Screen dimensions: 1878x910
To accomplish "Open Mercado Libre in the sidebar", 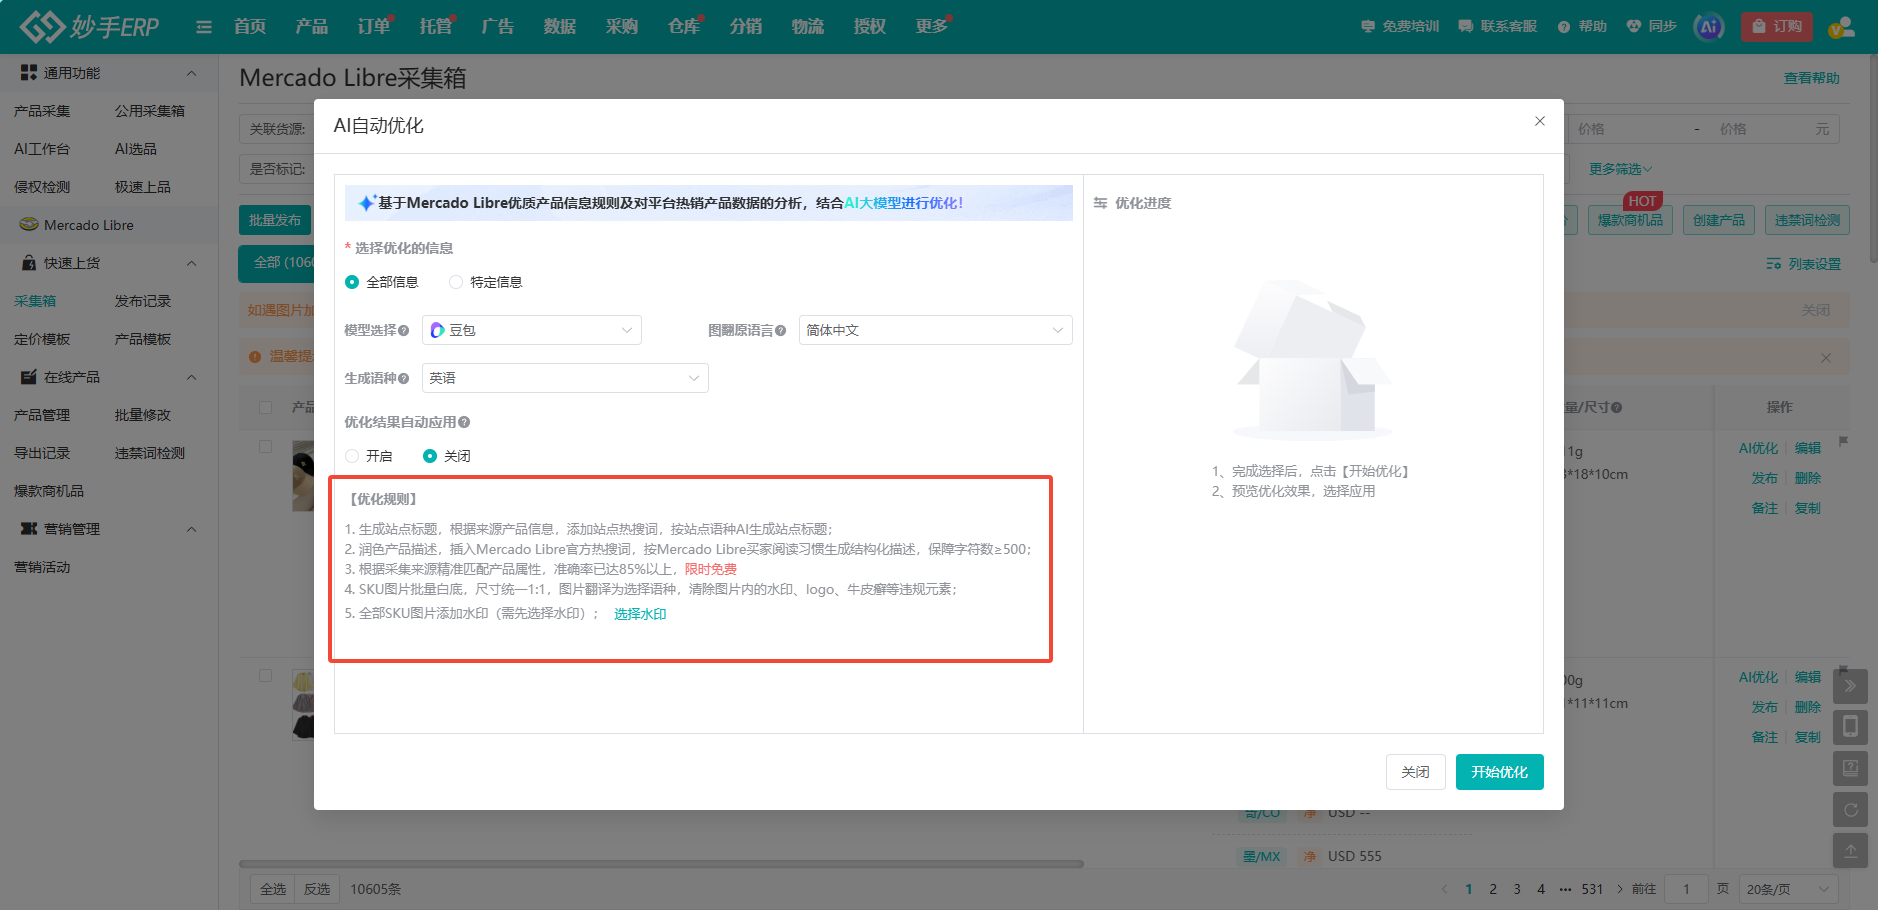I will (x=89, y=225).
